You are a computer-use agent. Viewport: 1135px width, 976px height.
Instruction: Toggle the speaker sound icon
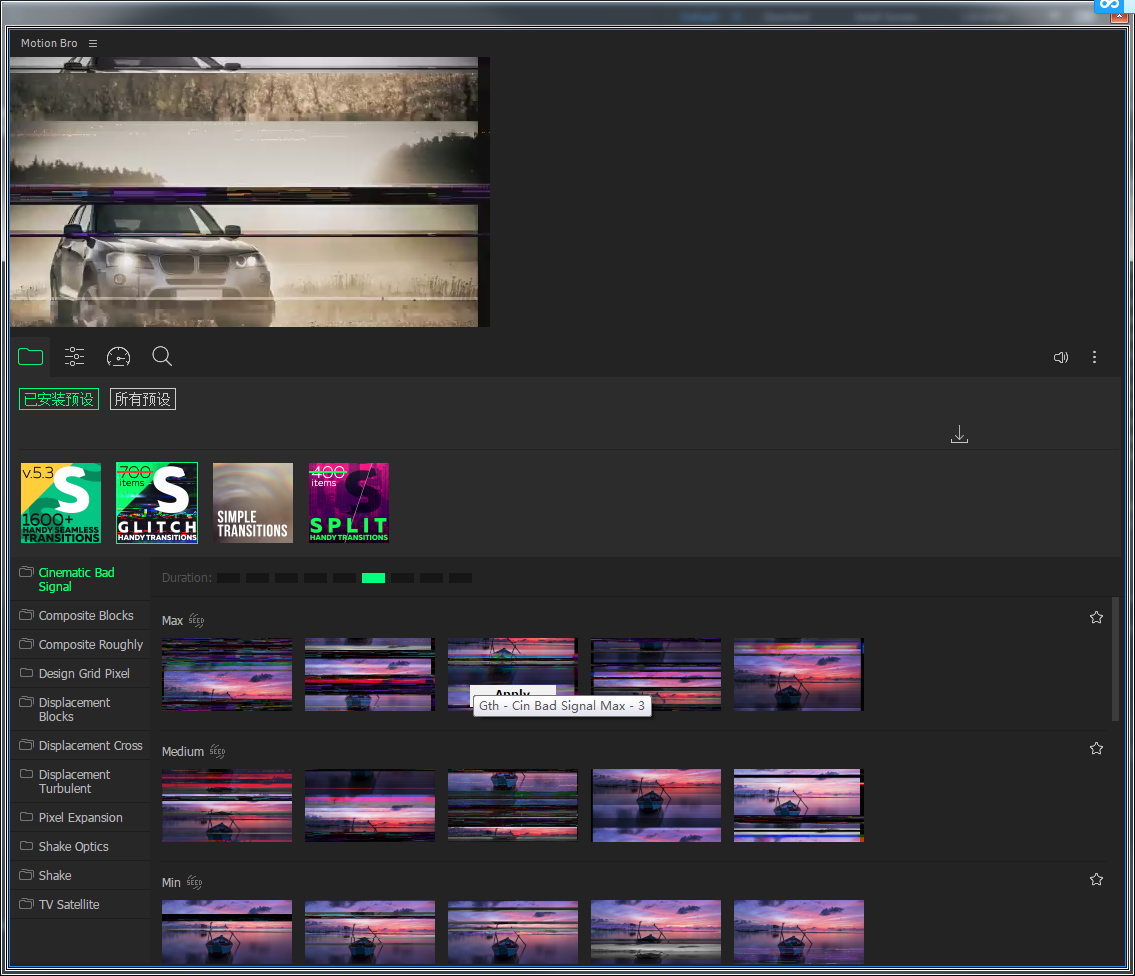pos(1061,357)
